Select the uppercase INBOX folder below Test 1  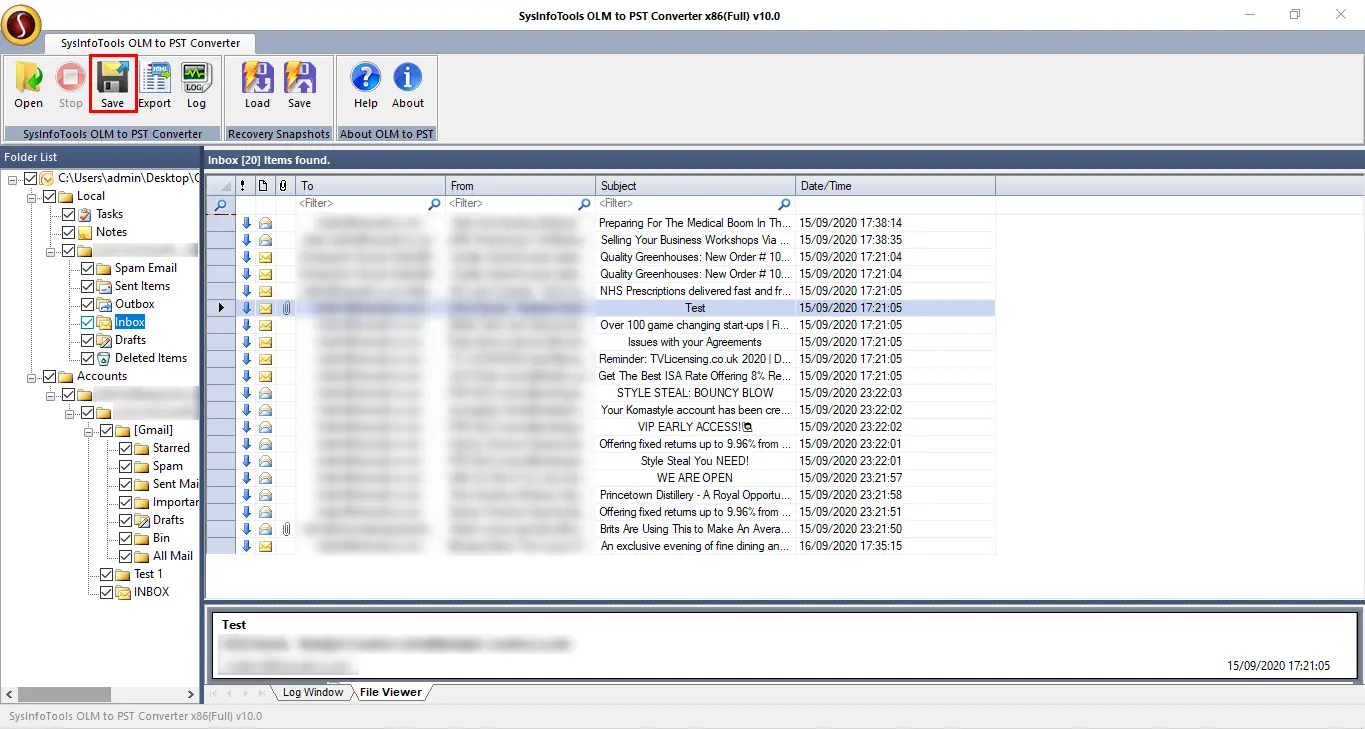pos(152,592)
